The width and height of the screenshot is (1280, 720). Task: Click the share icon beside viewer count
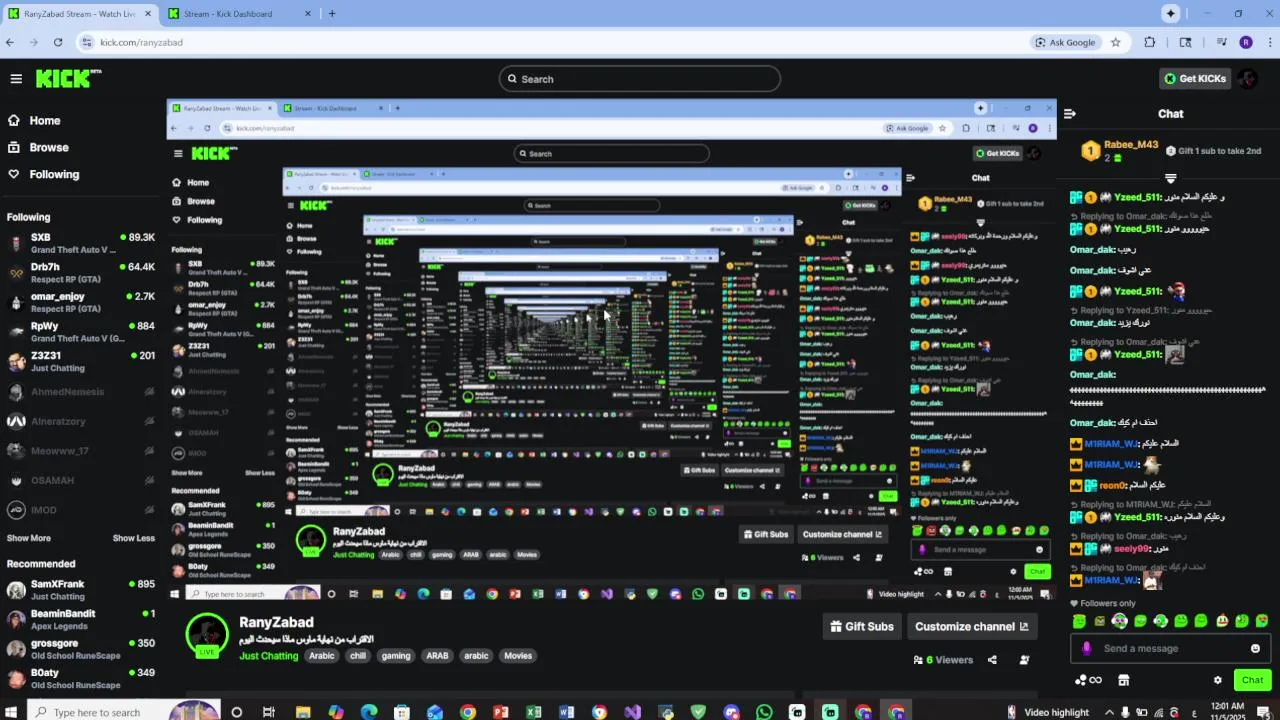pos(992,660)
